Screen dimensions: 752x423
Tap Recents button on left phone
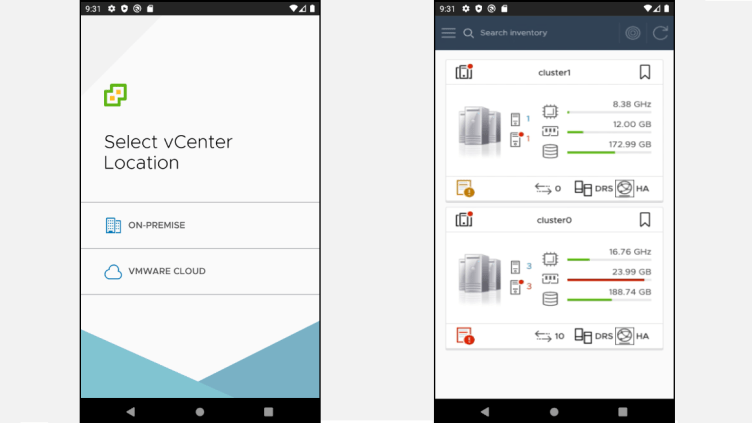pos(269,411)
